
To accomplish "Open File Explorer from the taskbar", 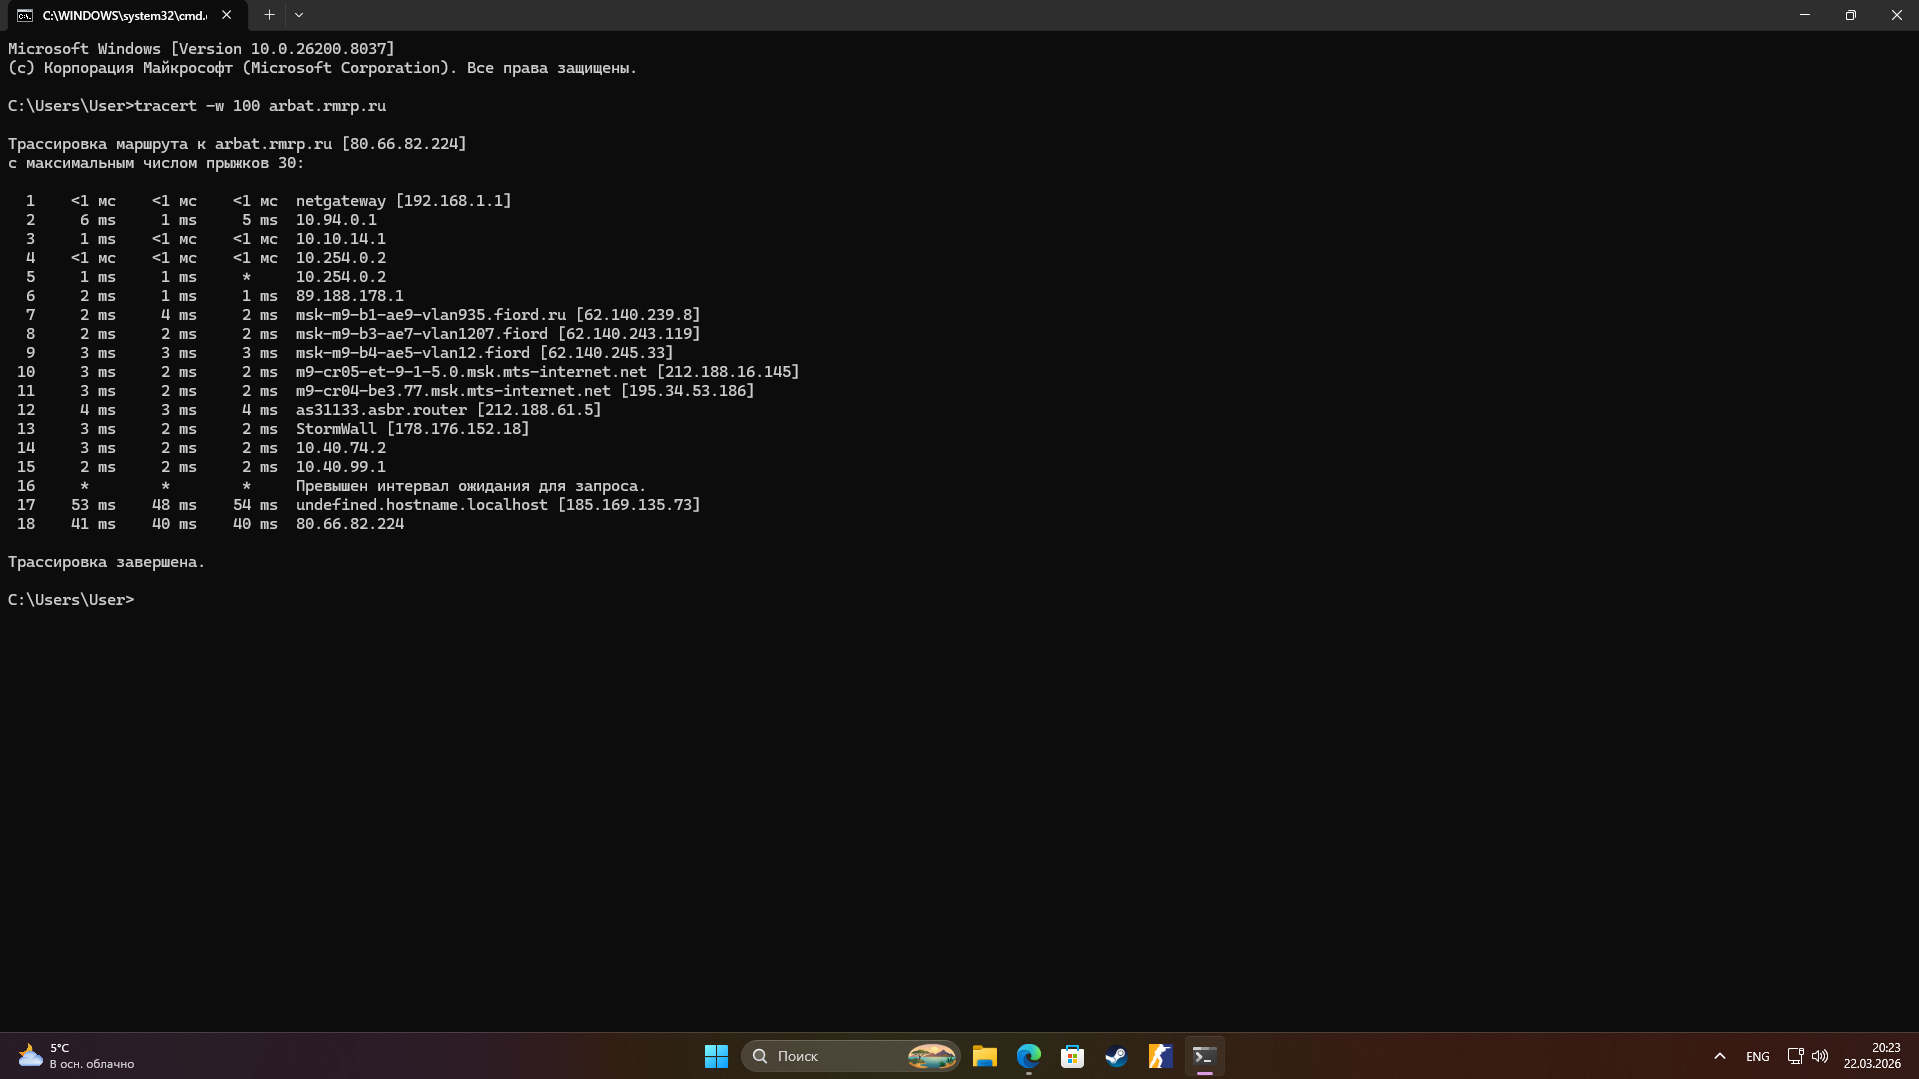I will [985, 1056].
